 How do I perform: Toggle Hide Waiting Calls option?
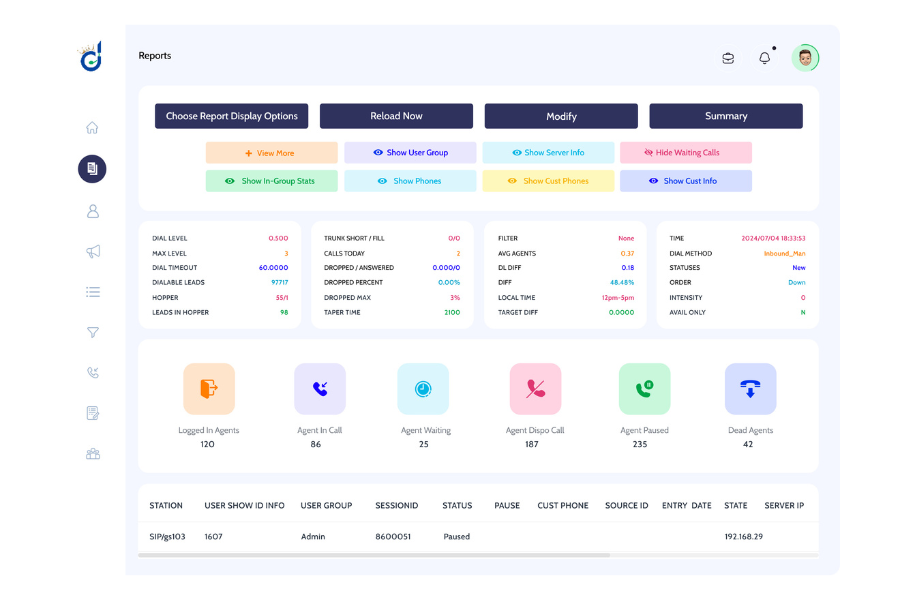[685, 153]
